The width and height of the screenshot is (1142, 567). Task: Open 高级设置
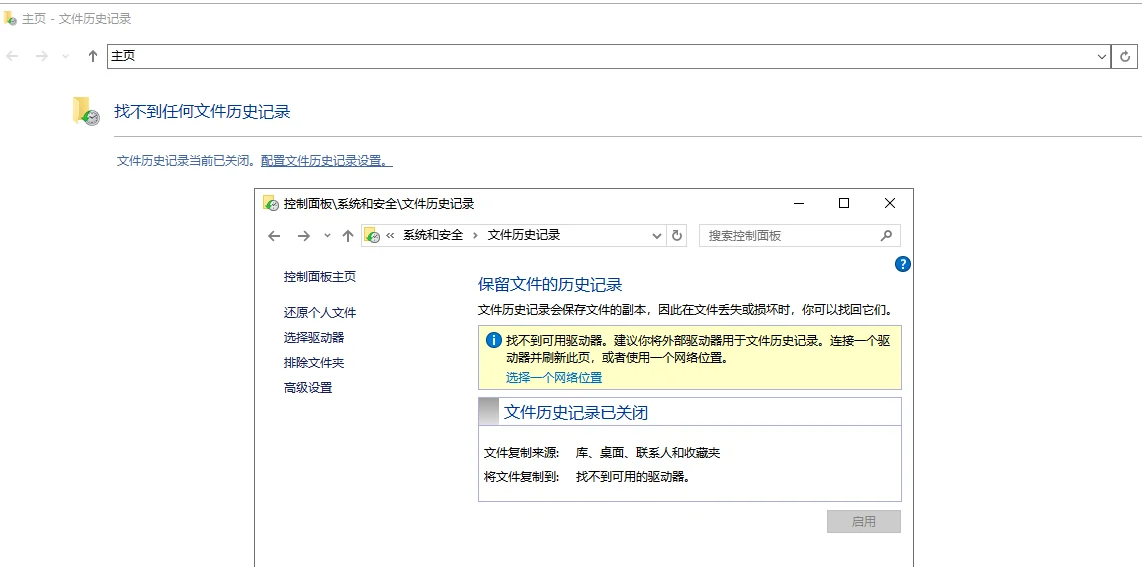tap(308, 388)
